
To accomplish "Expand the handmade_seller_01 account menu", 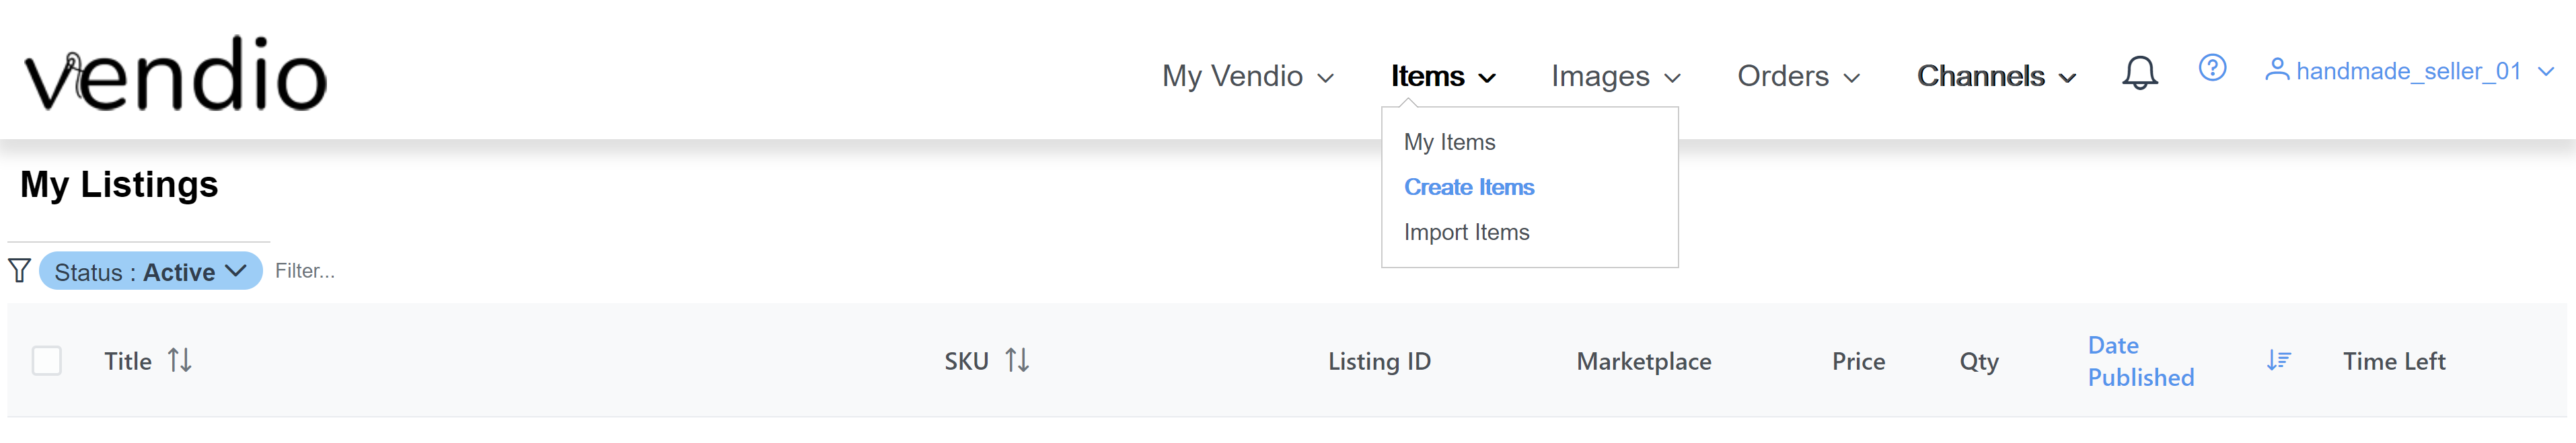I will 2420,71.
